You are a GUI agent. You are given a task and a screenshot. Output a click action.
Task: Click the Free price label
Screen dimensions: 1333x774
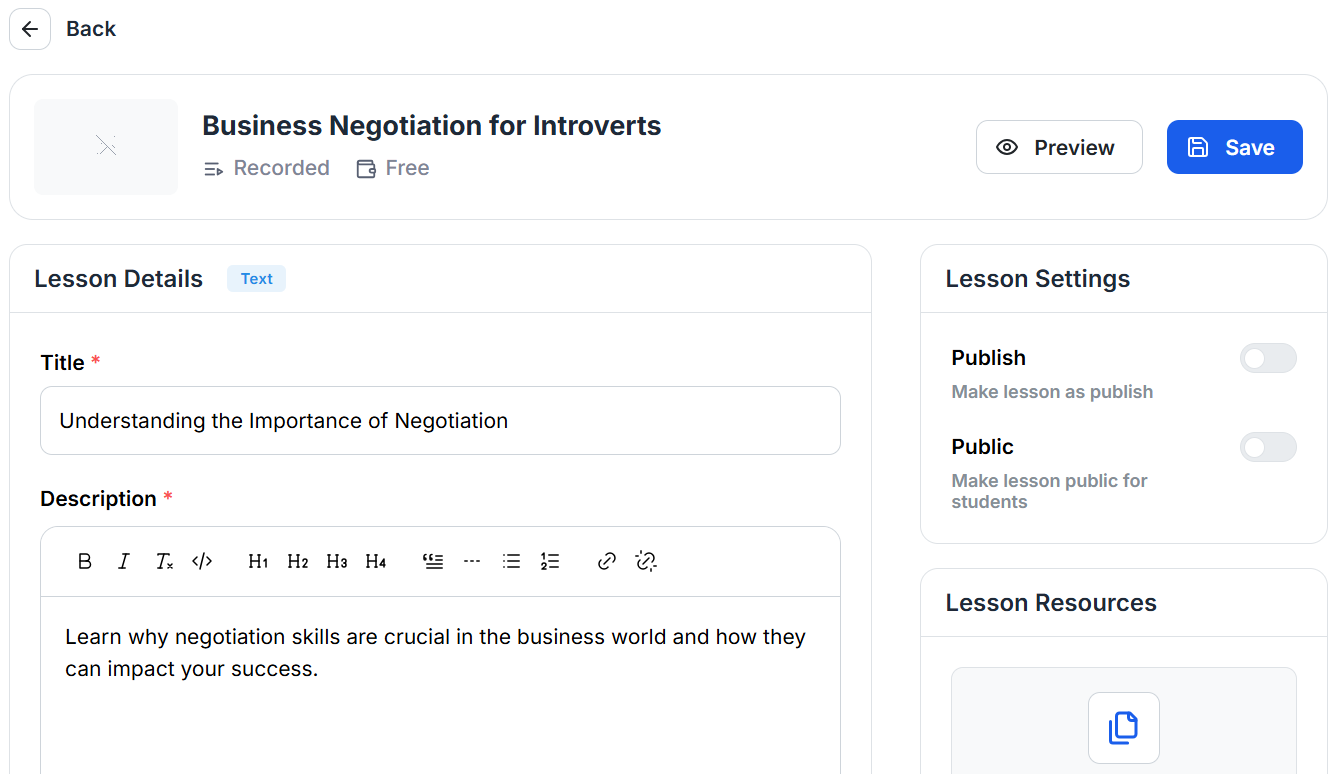click(393, 168)
